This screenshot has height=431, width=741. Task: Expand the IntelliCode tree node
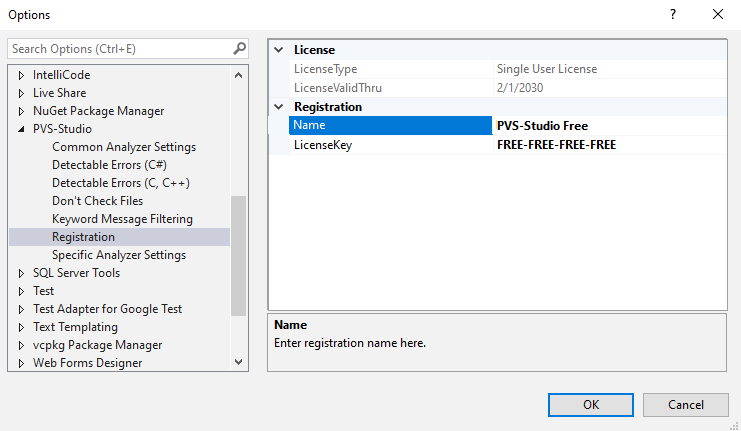coord(21,75)
